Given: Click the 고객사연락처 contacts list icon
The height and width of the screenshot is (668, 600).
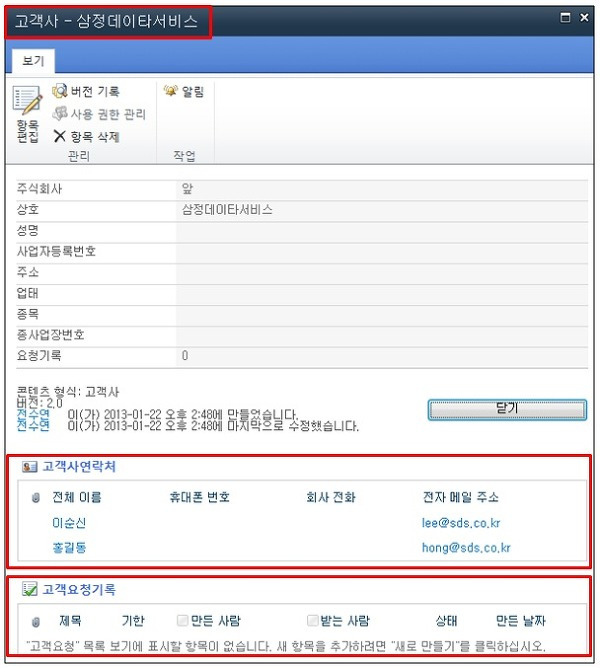Looking at the screenshot, I should [29, 466].
